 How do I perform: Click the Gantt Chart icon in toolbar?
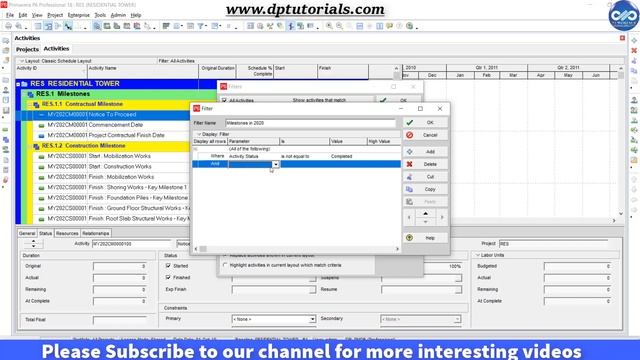click(x=48, y=26)
